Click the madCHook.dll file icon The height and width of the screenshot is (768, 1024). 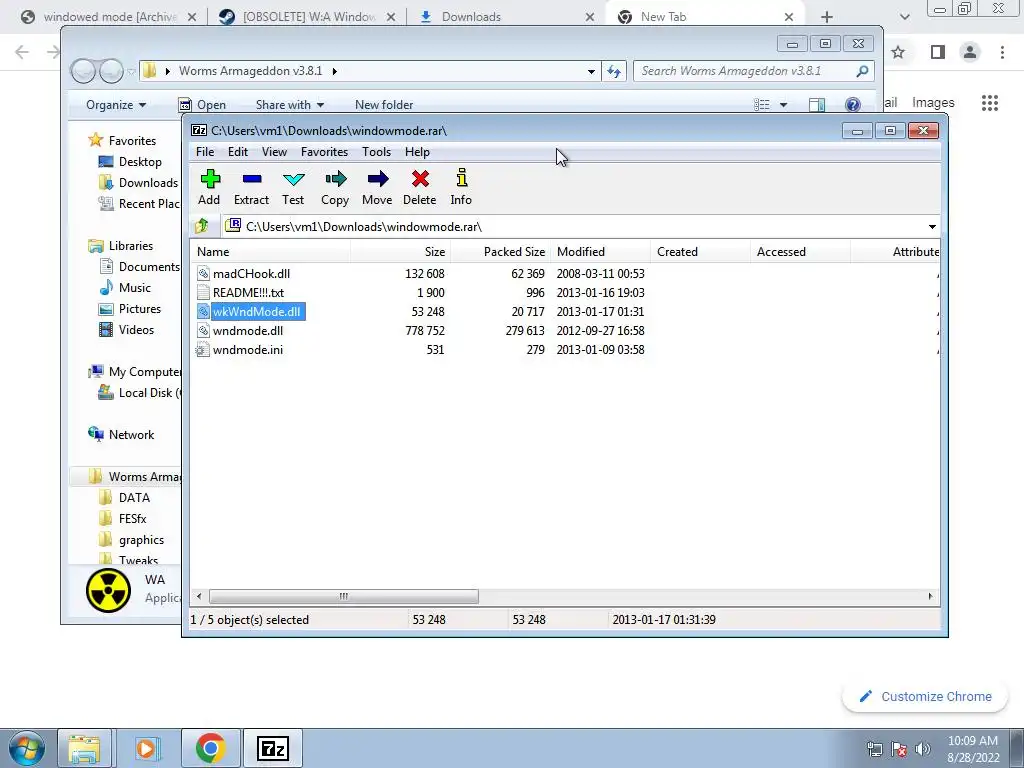click(203, 274)
